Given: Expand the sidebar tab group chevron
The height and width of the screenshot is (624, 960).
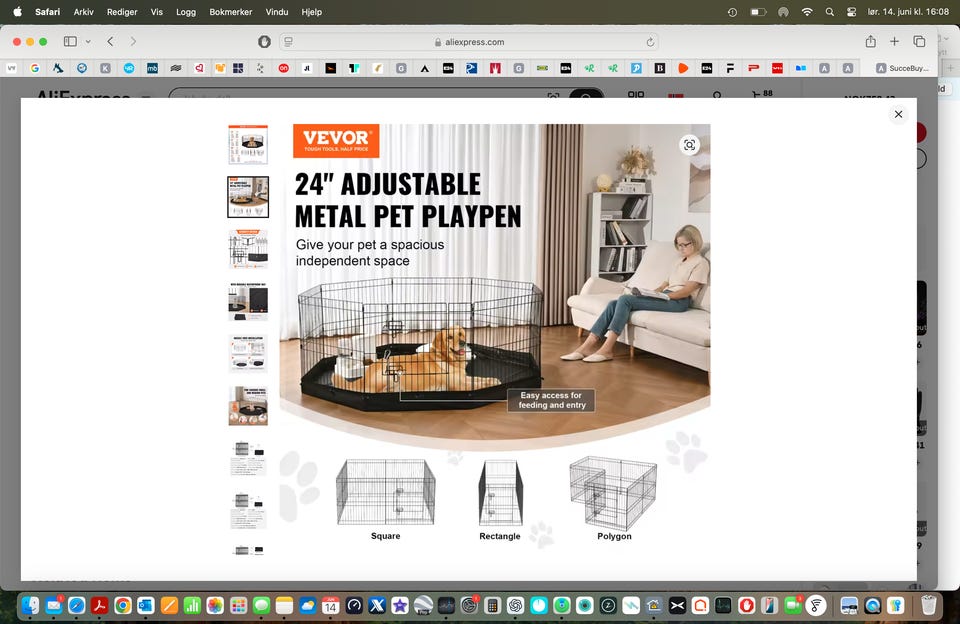Looking at the screenshot, I should click(88, 42).
